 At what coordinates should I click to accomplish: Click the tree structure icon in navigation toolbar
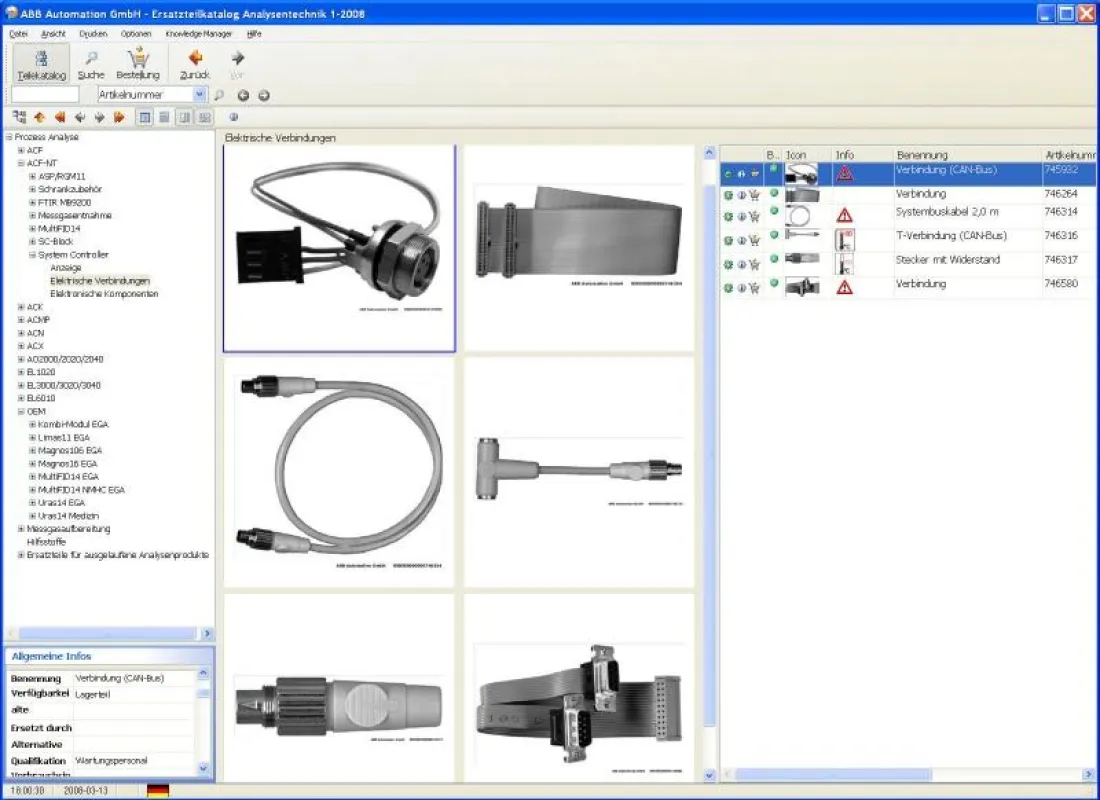(20, 117)
